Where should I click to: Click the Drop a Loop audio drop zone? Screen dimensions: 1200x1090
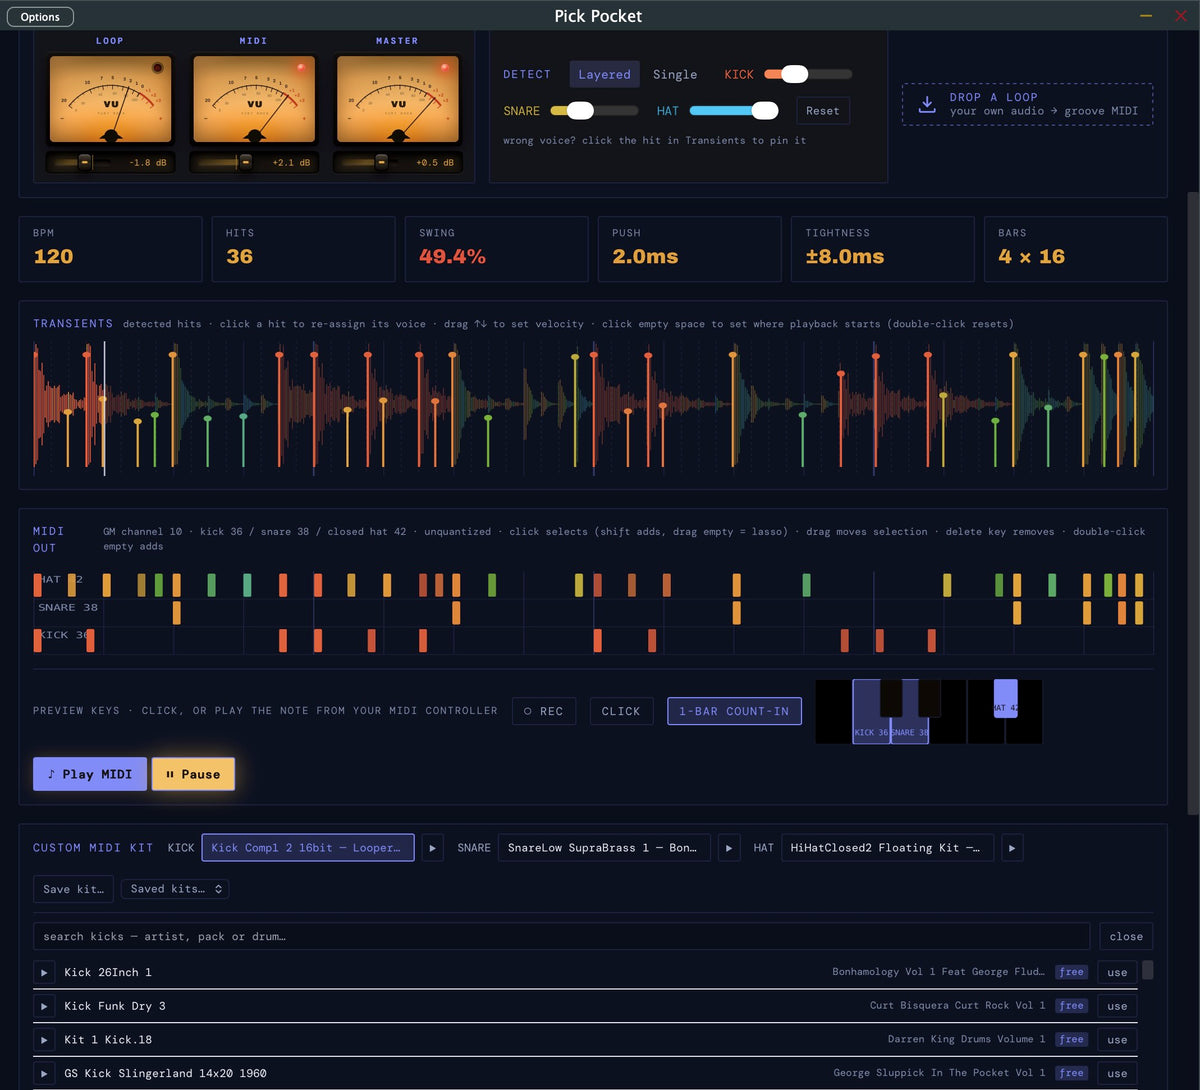click(x=1027, y=104)
